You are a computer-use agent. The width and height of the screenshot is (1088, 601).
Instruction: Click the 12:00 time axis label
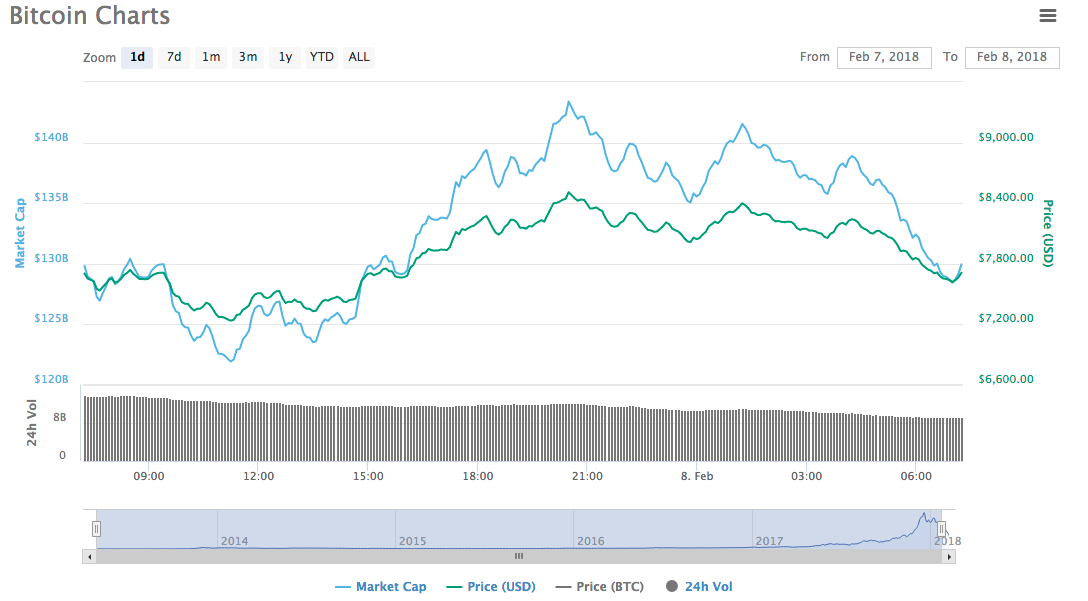pyautogui.click(x=258, y=476)
